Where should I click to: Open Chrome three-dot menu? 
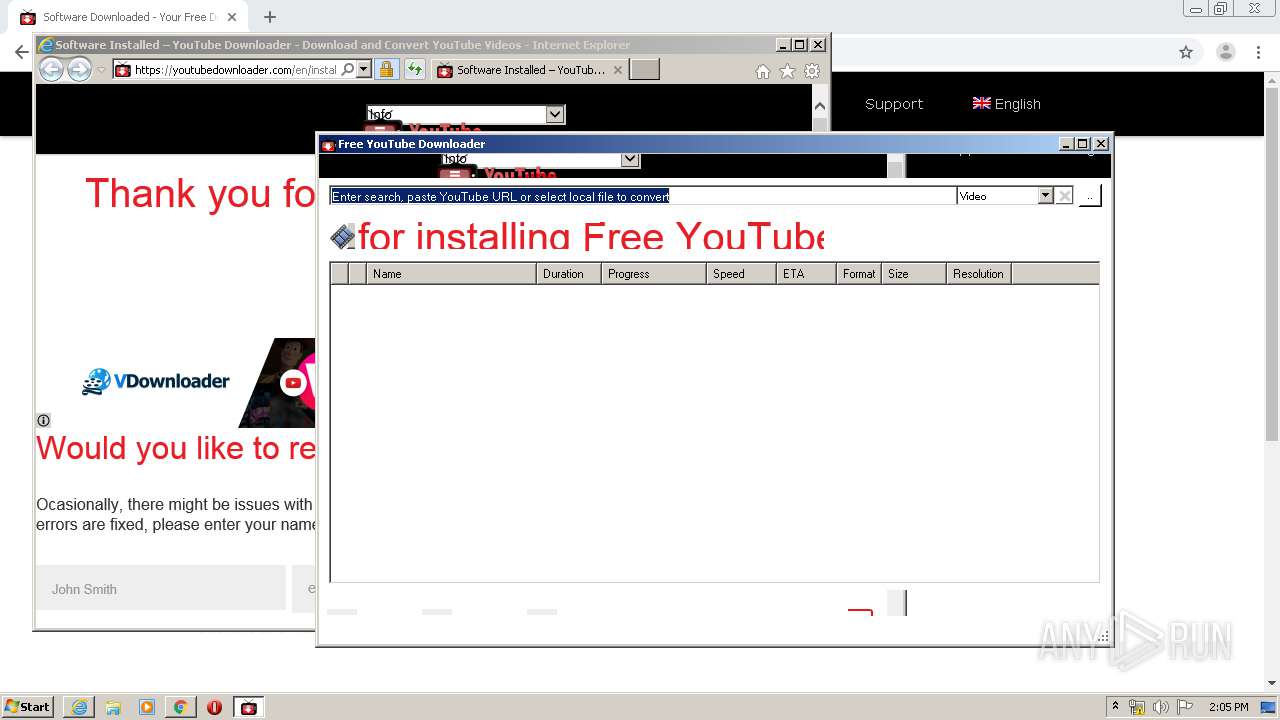click(x=1260, y=52)
